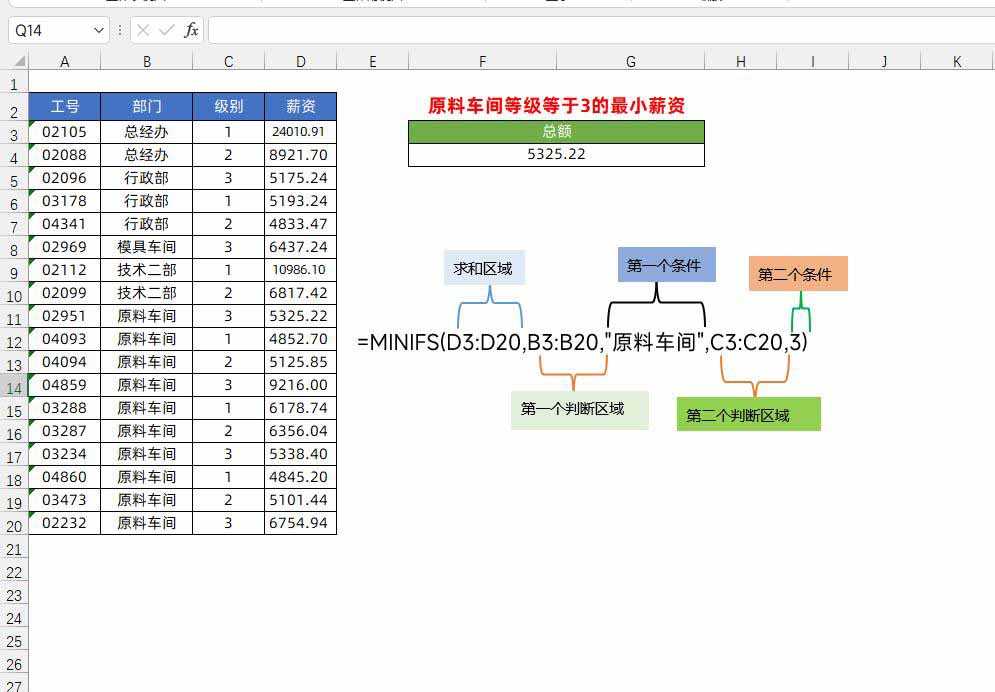This screenshot has width=995, height=692.
Task: Select column F header
Action: (x=482, y=62)
